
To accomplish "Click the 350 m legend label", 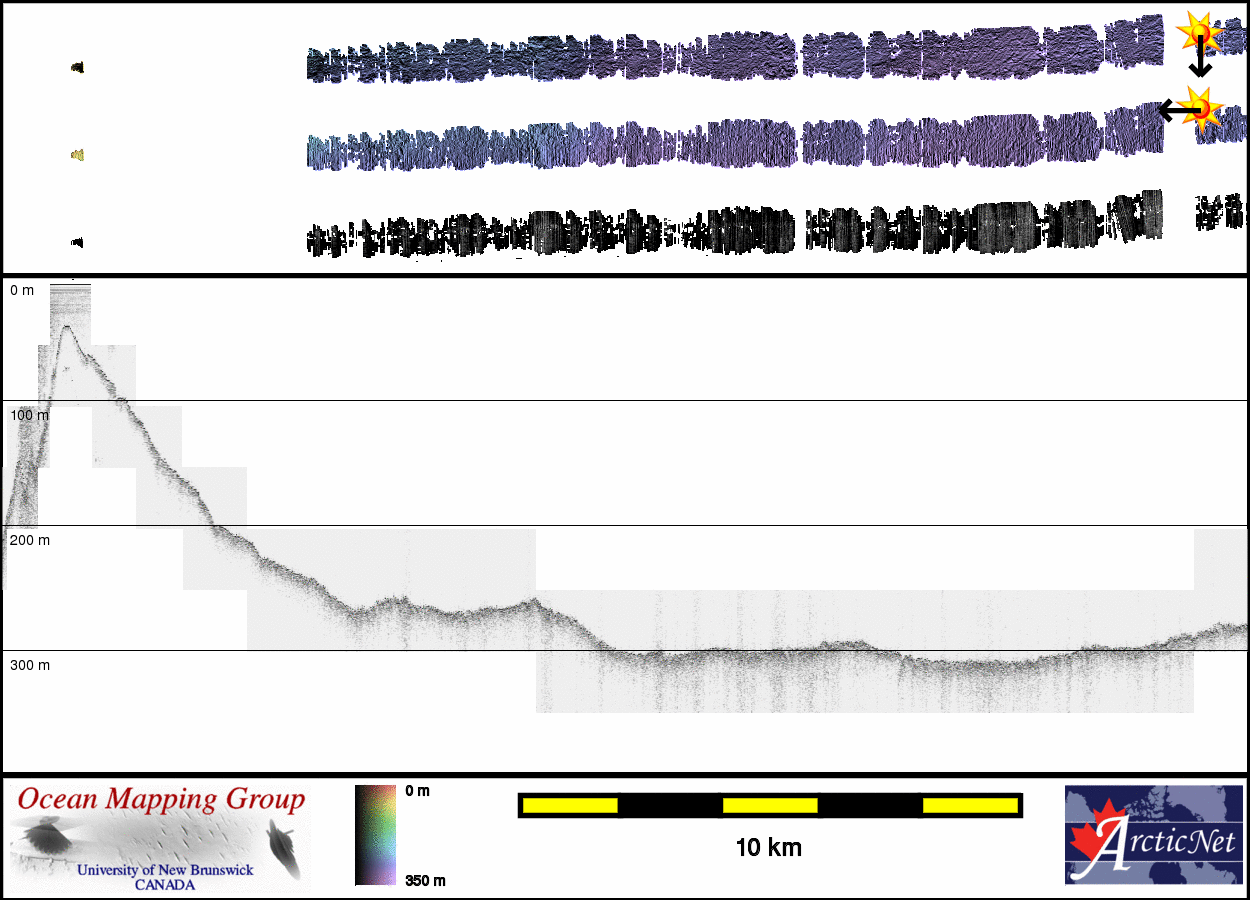I will [425, 880].
